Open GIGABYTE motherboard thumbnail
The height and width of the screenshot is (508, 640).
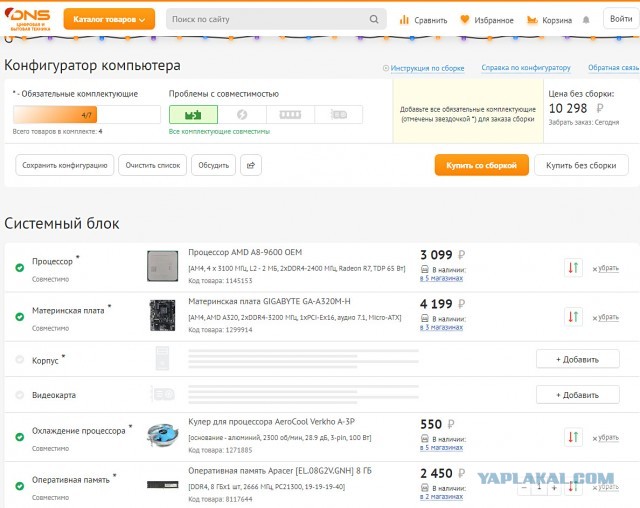(162, 315)
